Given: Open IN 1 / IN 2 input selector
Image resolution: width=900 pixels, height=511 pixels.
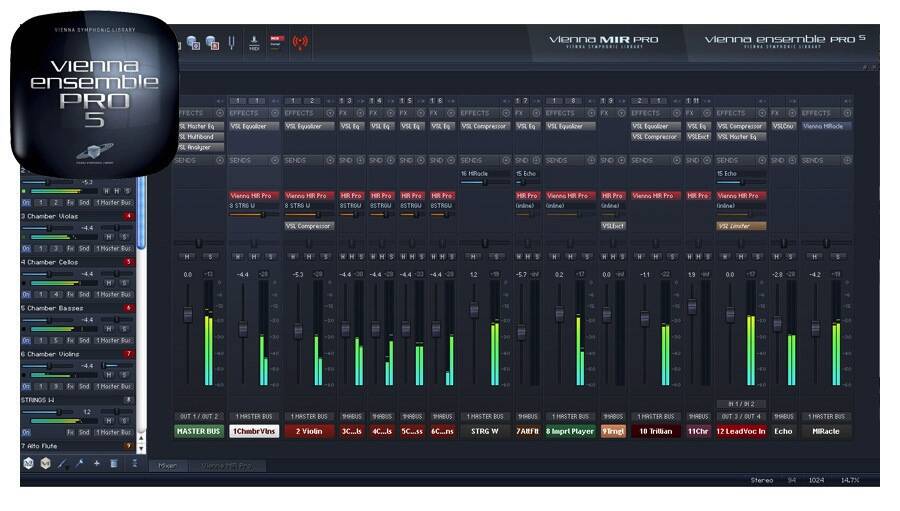Looking at the screenshot, I should 741,404.
